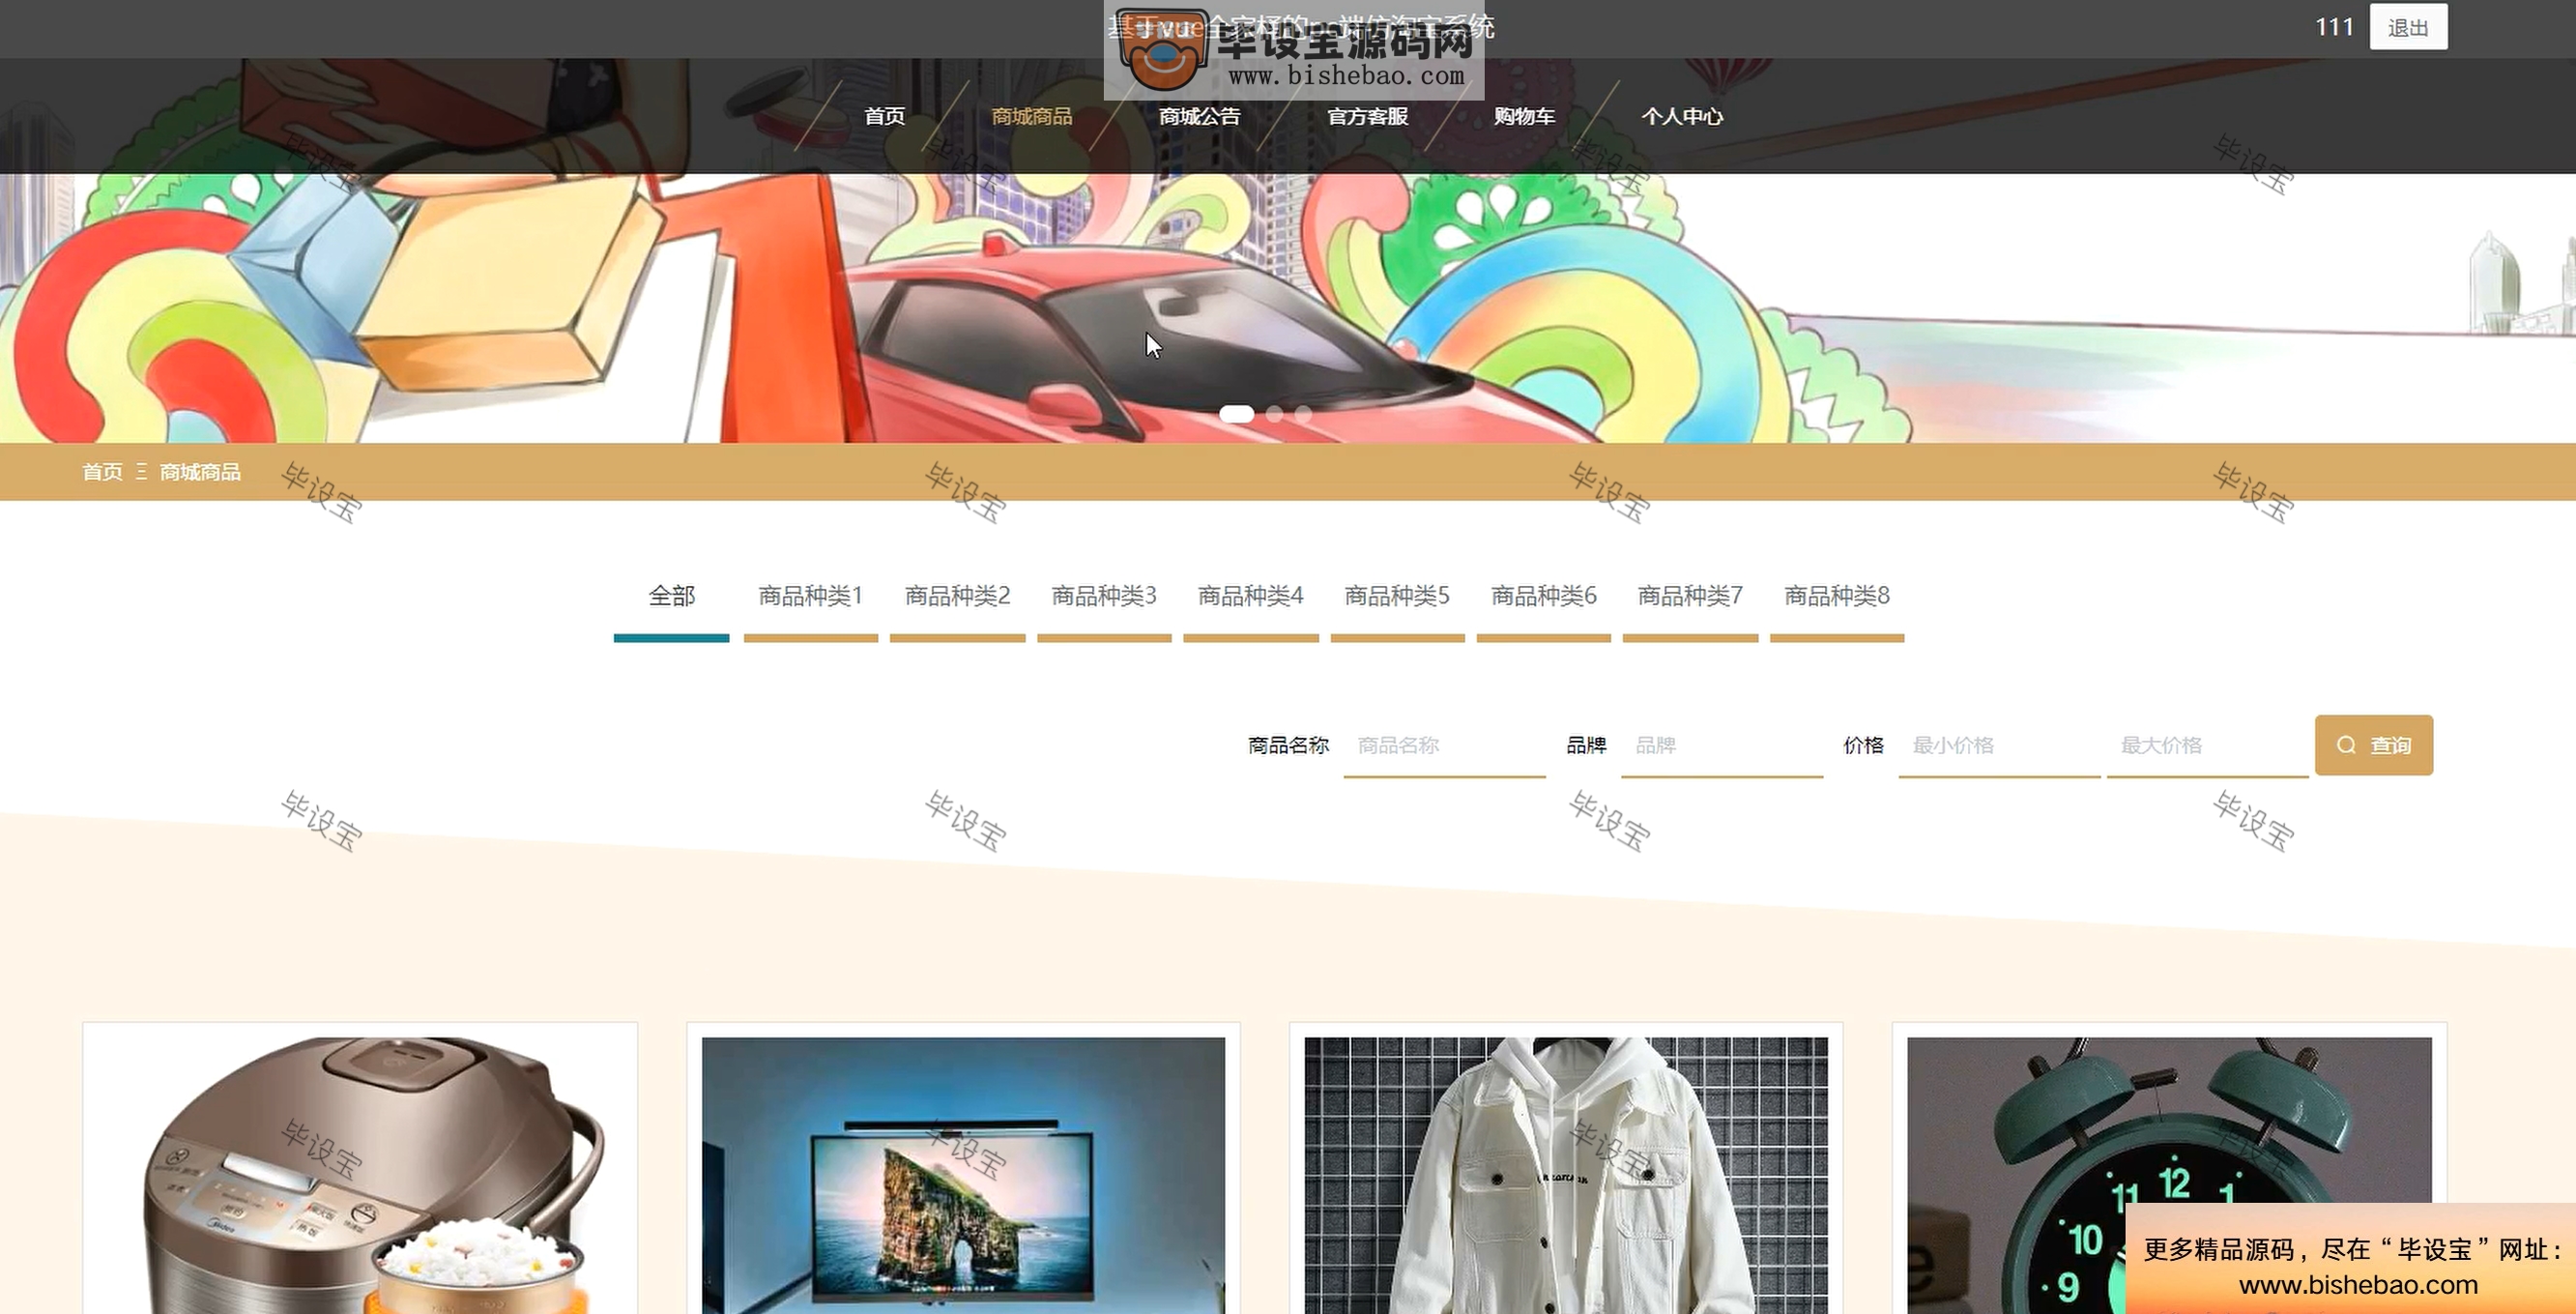Open the white jacket product thumbnail

(x=1566, y=1175)
